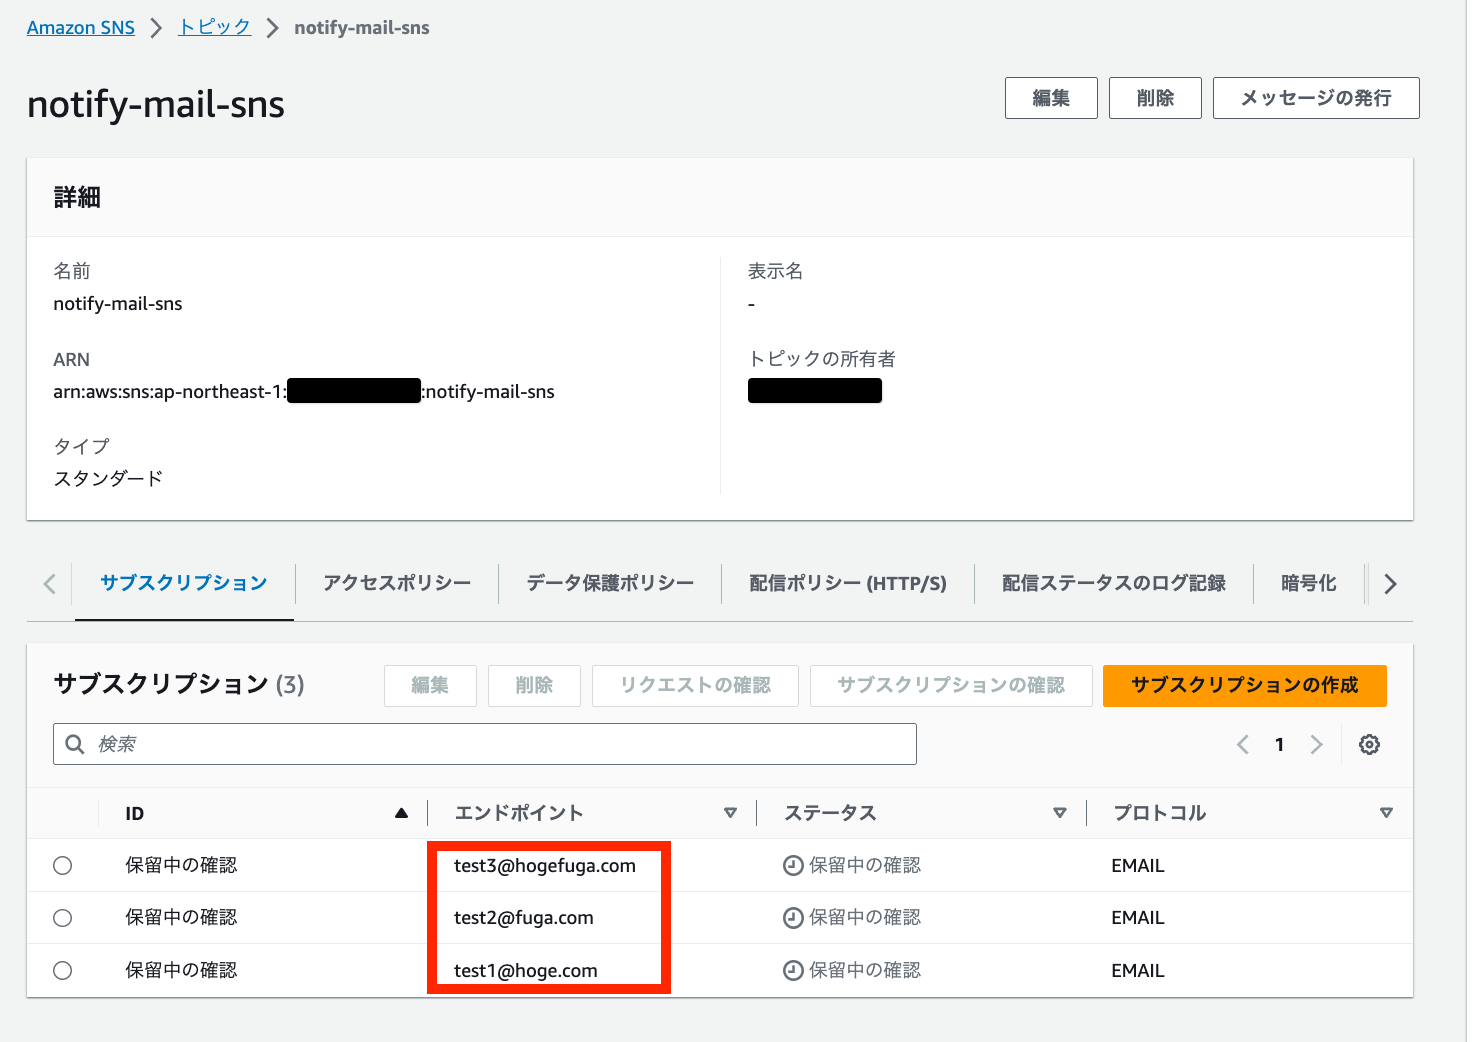This screenshot has height=1042, width=1474.
Task: Follow the Amazon SNS breadcrumb link
Action: click(80, 27)
